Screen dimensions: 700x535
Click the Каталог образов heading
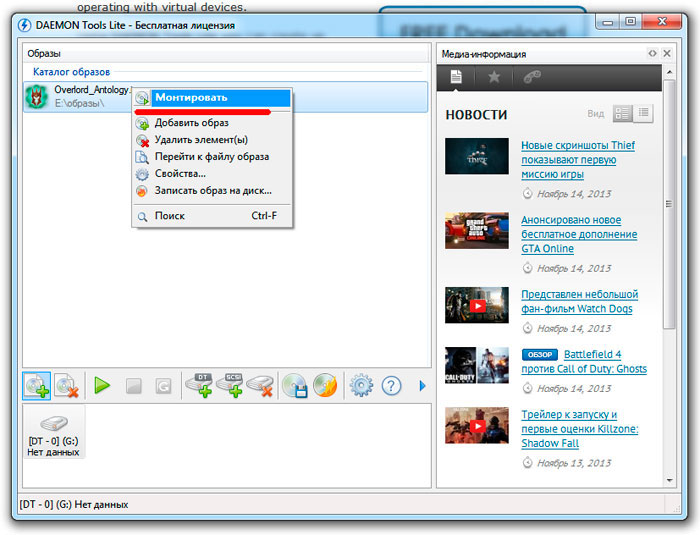coord(71,72)
